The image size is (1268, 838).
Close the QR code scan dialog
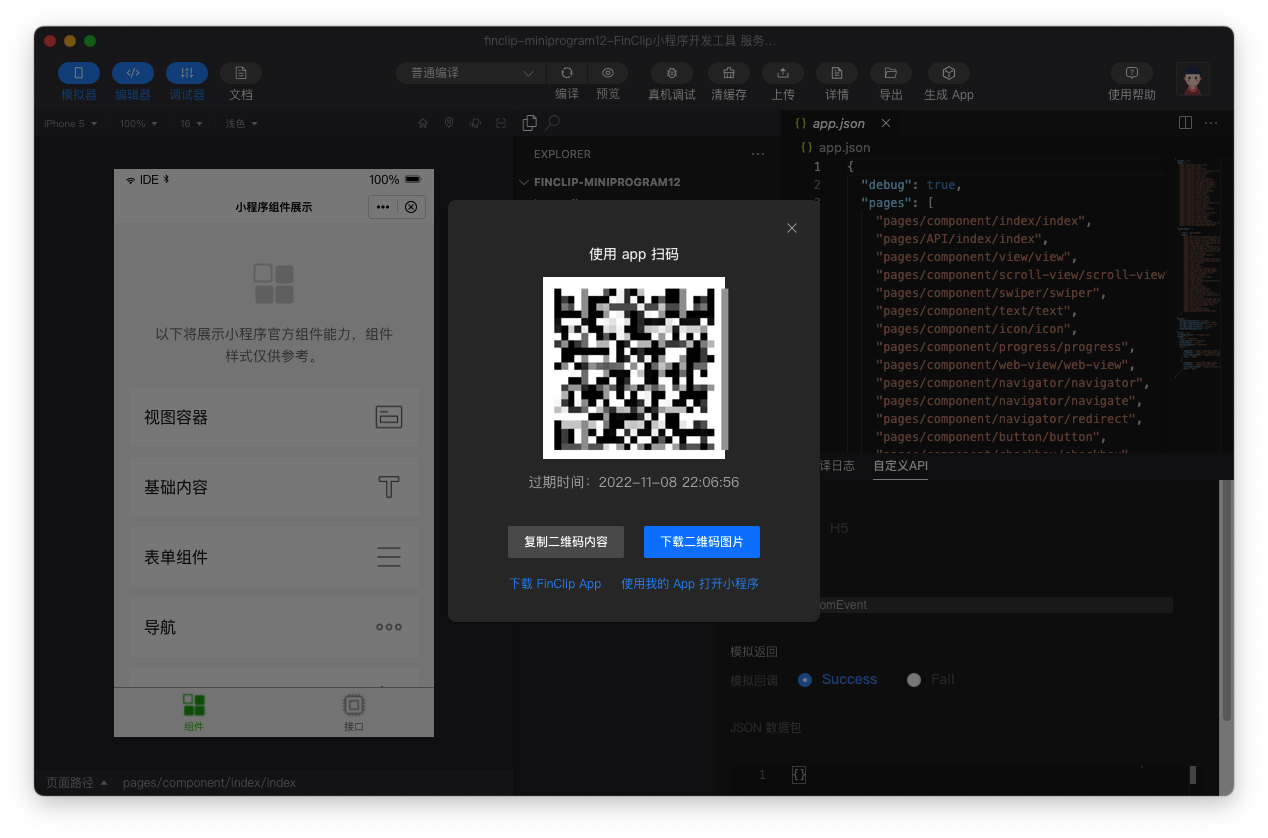792,228
